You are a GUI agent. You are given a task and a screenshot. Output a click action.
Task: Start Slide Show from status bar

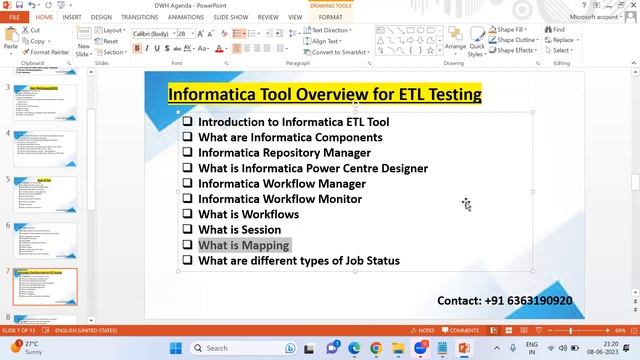tap(539, 330)
